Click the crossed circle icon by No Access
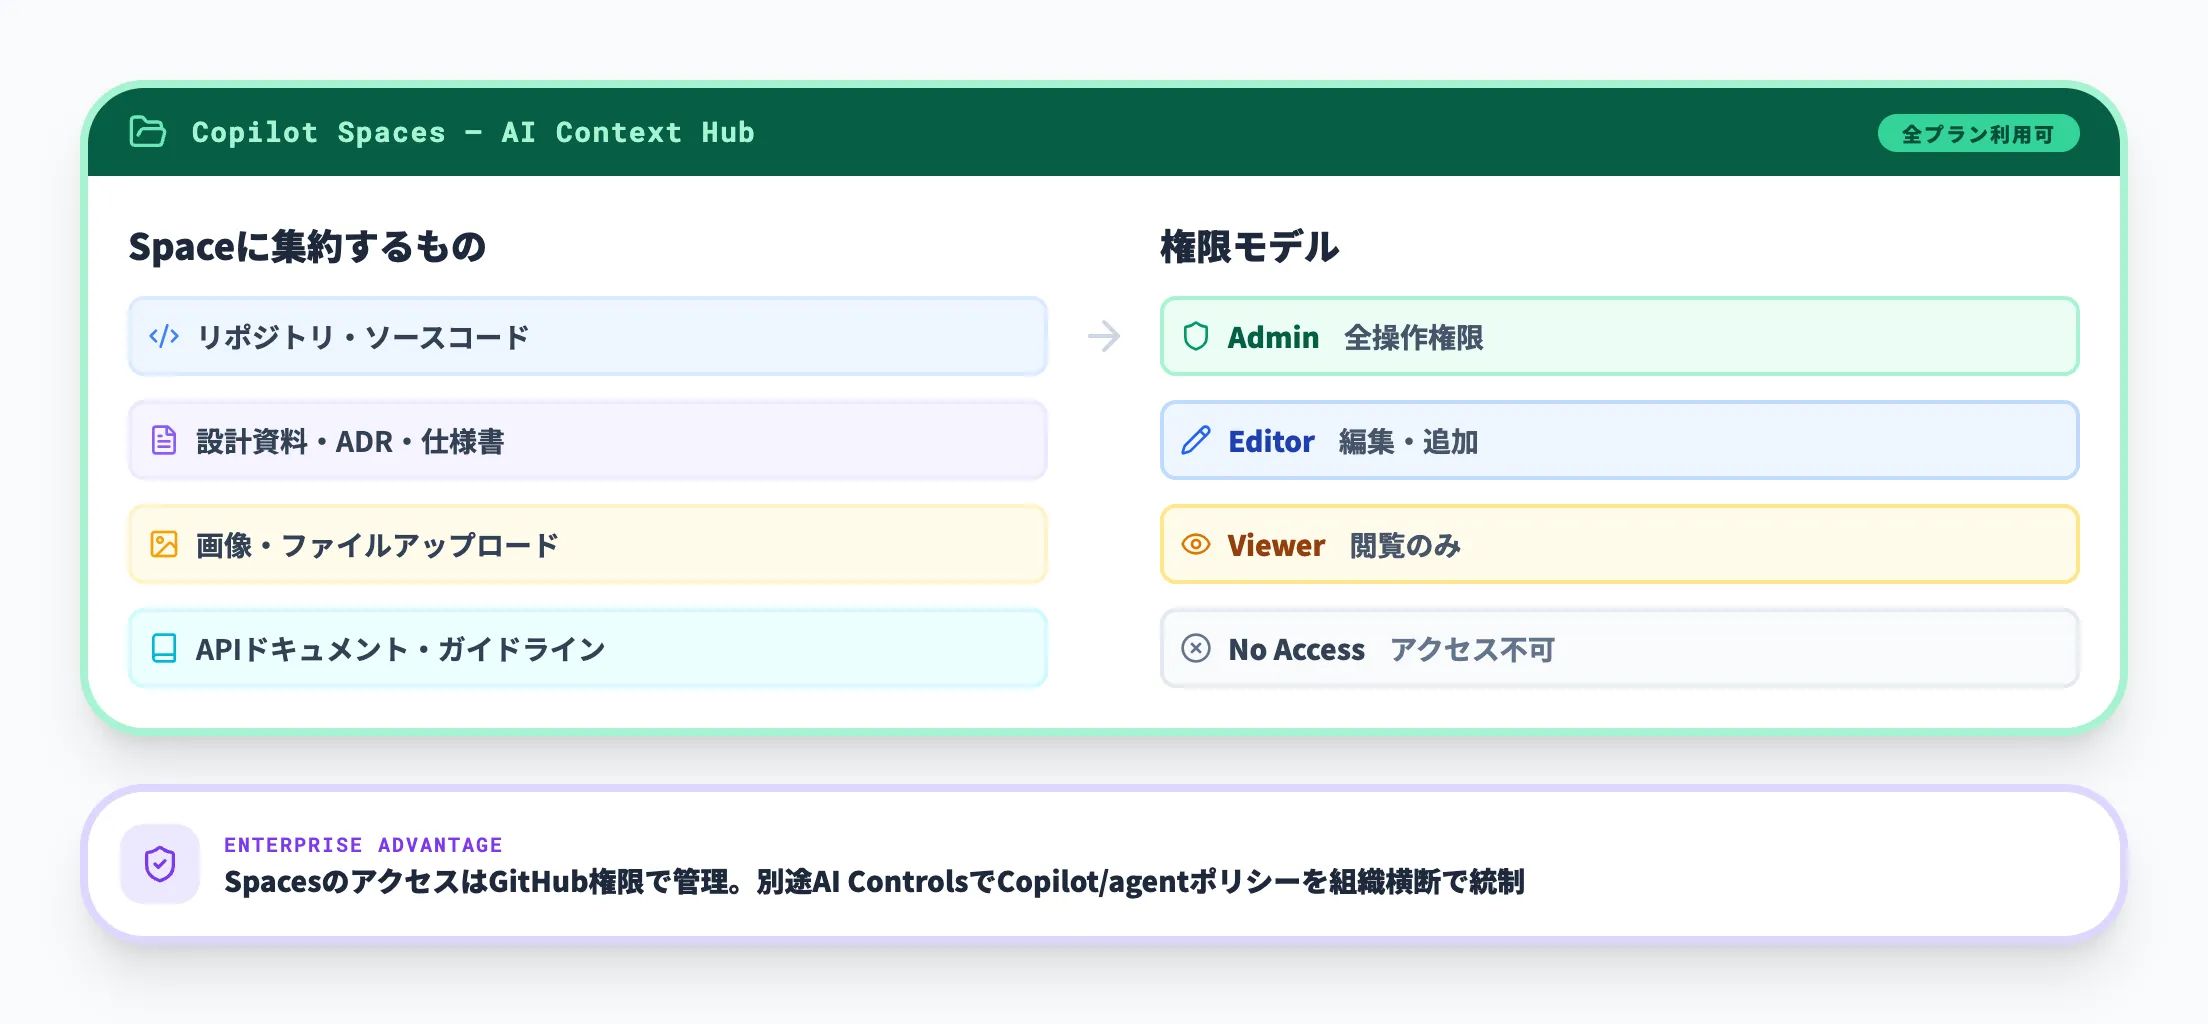 click(x=1196, y=648)
